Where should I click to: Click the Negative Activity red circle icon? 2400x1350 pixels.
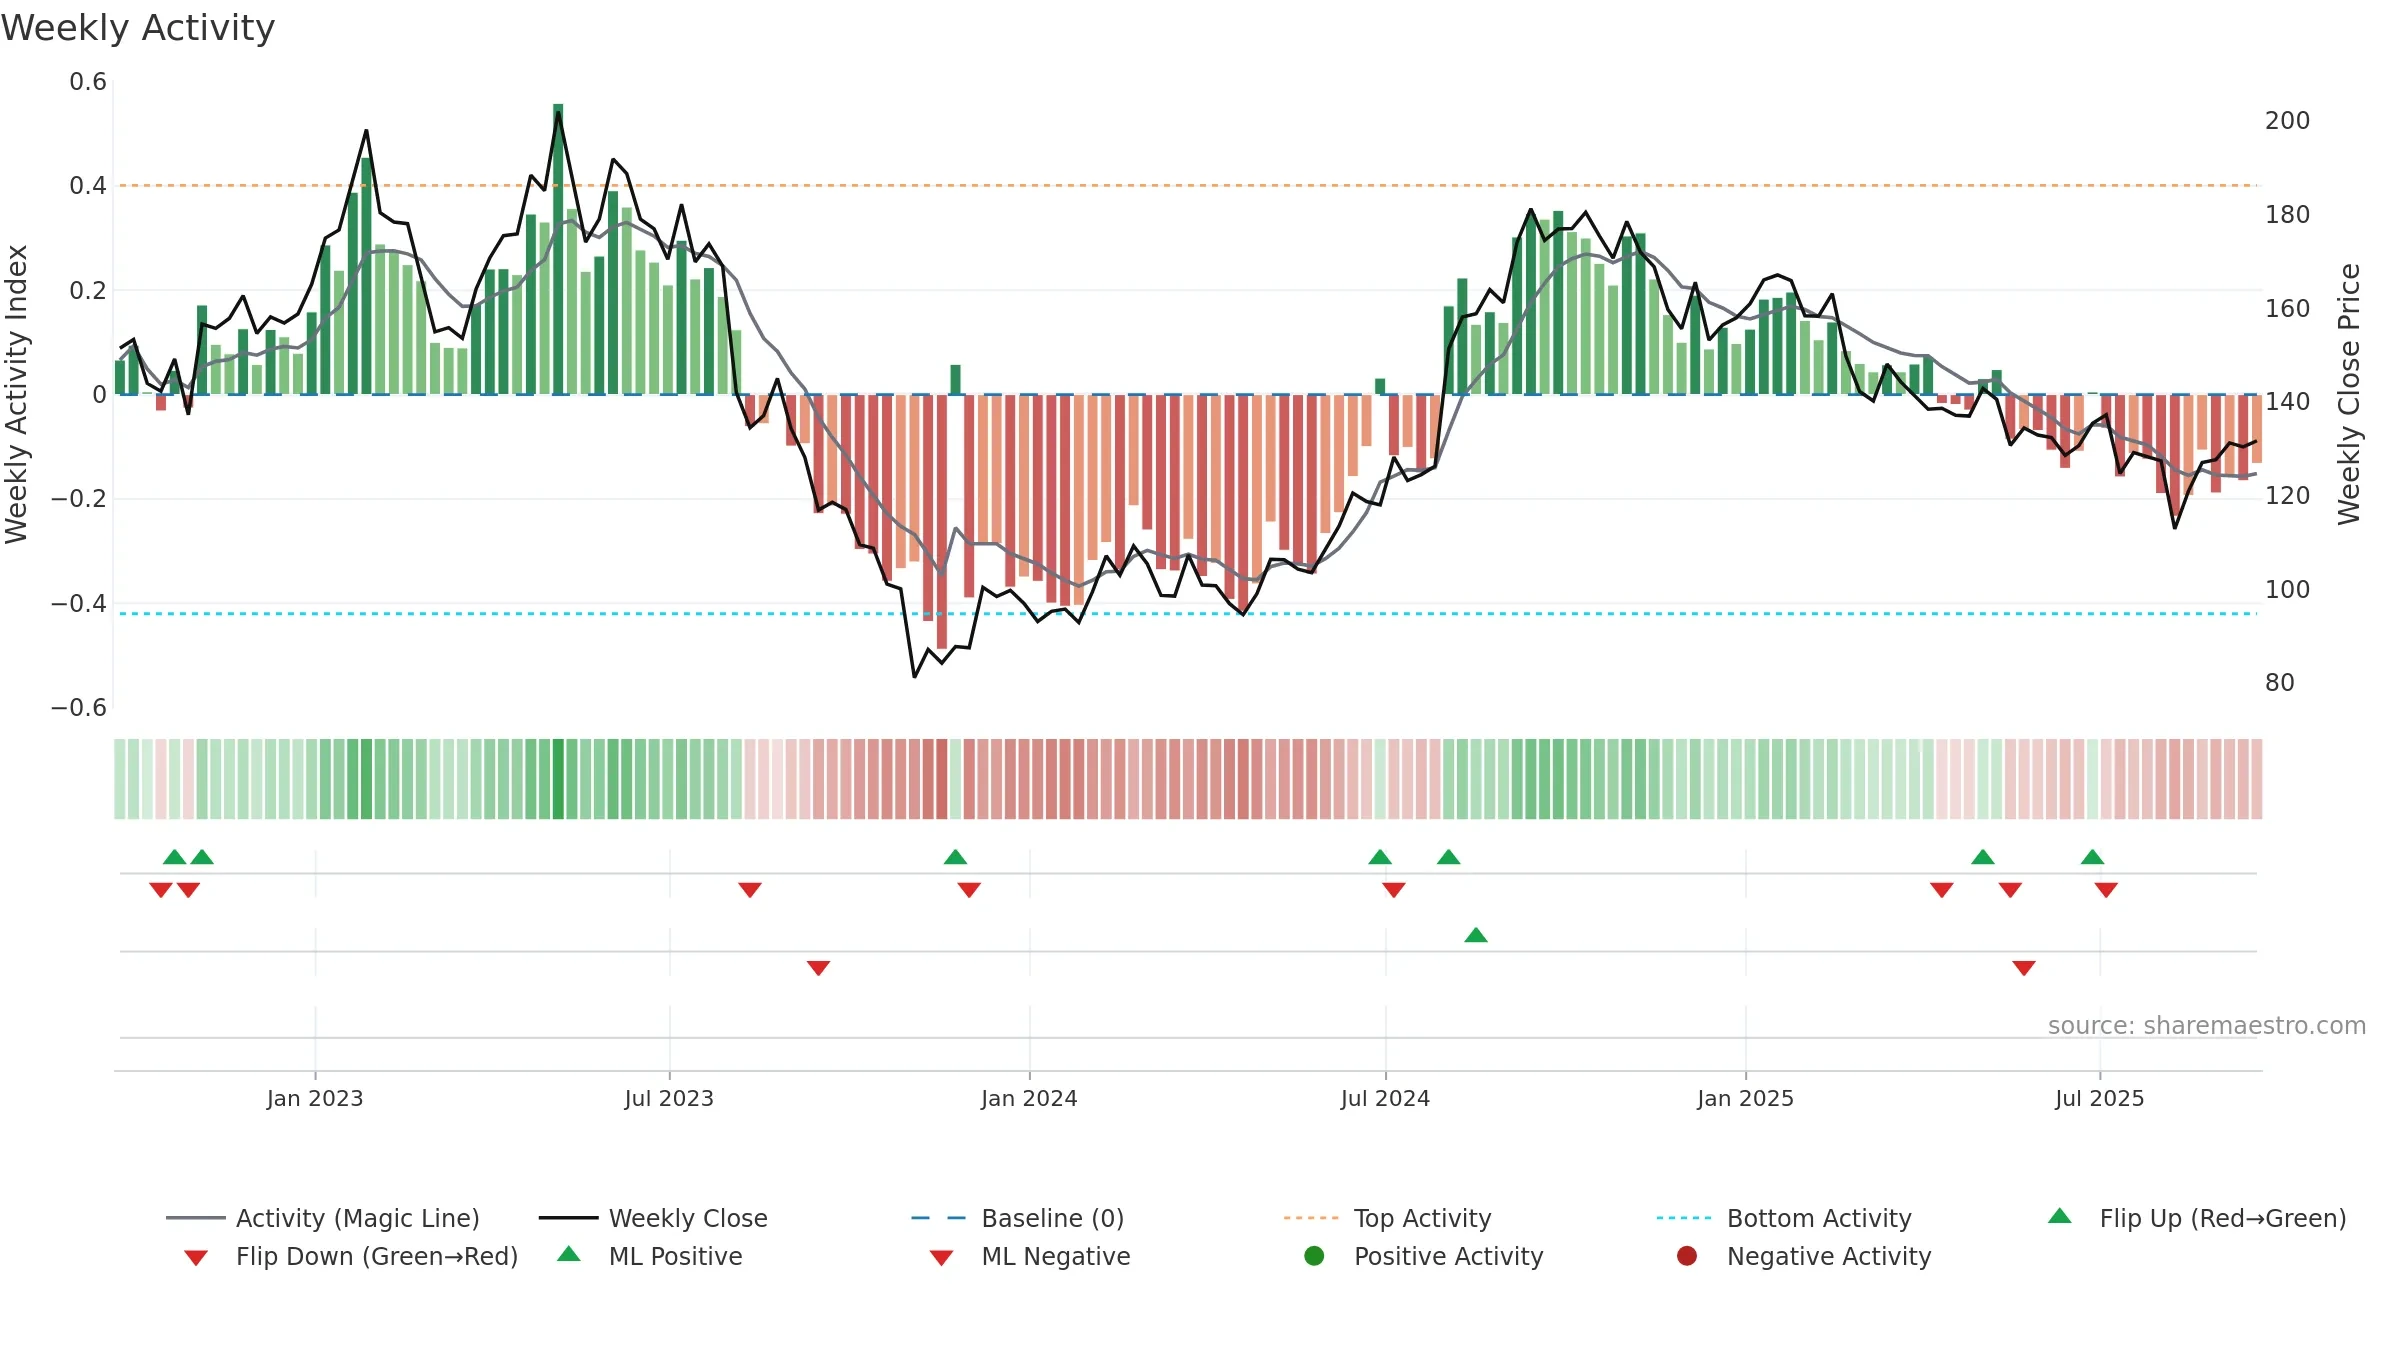pos(1687,1255)
